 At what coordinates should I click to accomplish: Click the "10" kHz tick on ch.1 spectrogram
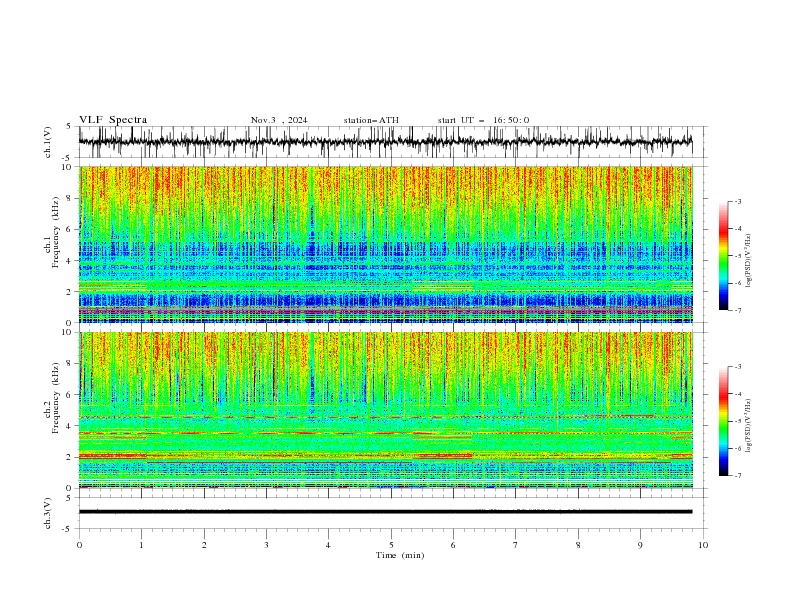click(67, 167)
